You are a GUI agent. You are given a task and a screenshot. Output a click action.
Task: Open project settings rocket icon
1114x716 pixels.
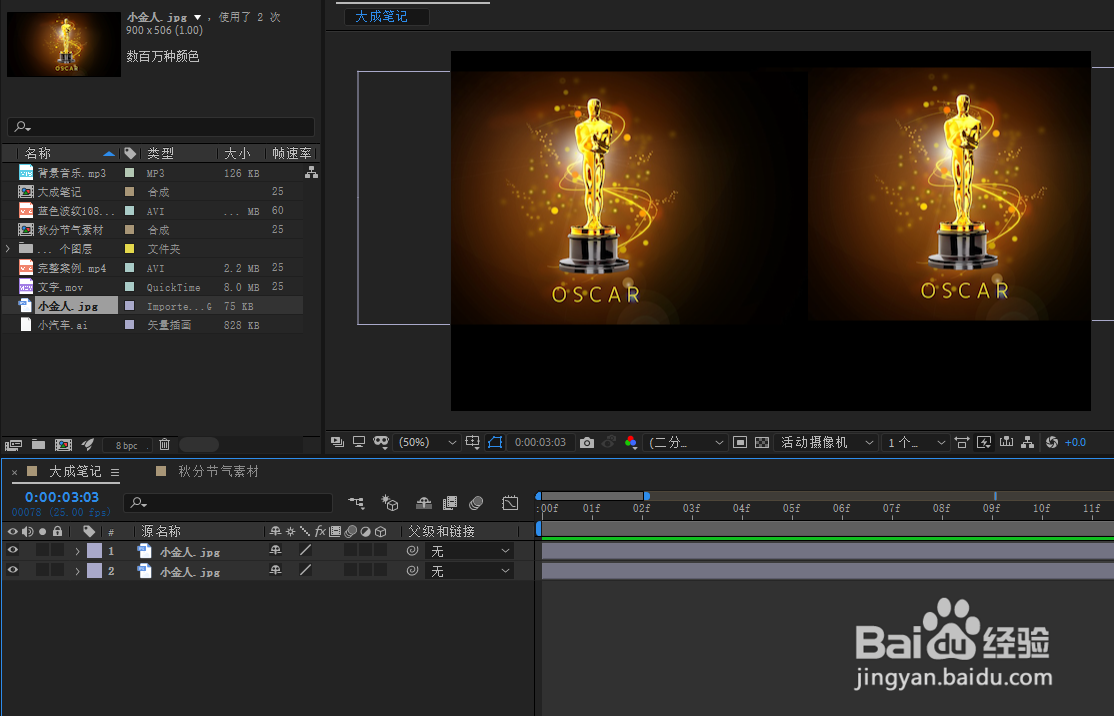[x=88, y=444]
